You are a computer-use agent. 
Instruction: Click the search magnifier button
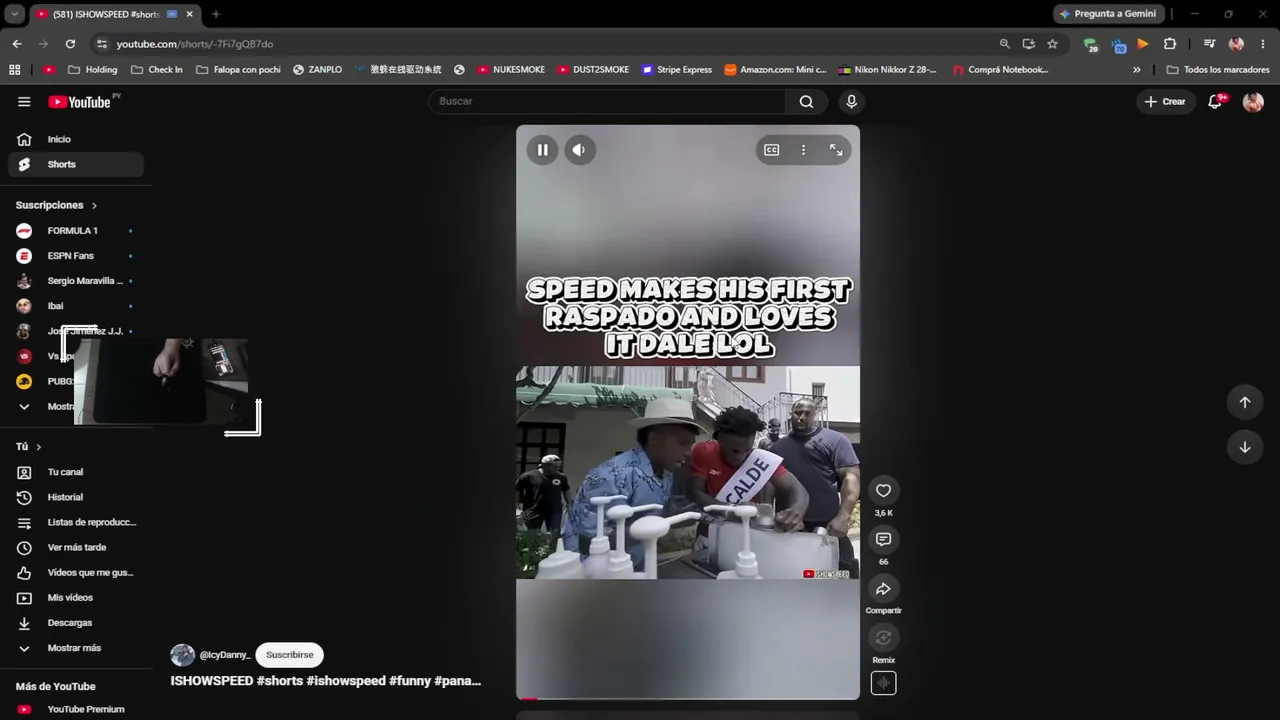(x=806, y=101)
